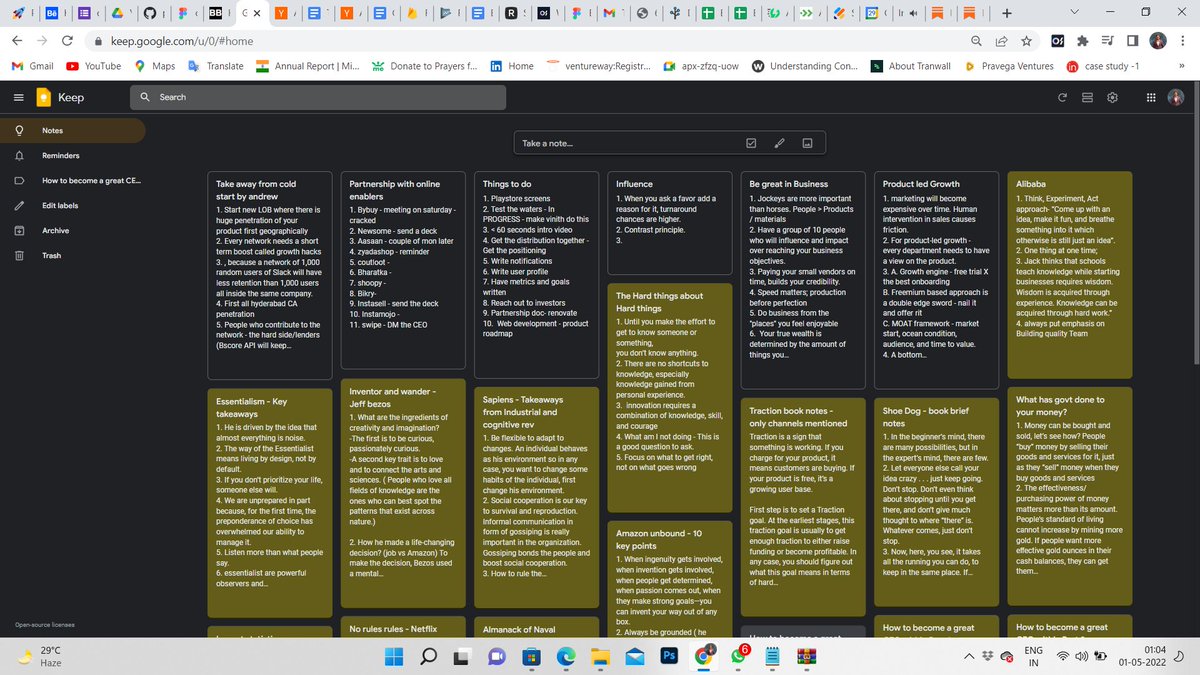Share this page from address bar
Image resolution: width=1200 pixels, height=675 pixels.
pyautogui.click(x=1001, y=41)
